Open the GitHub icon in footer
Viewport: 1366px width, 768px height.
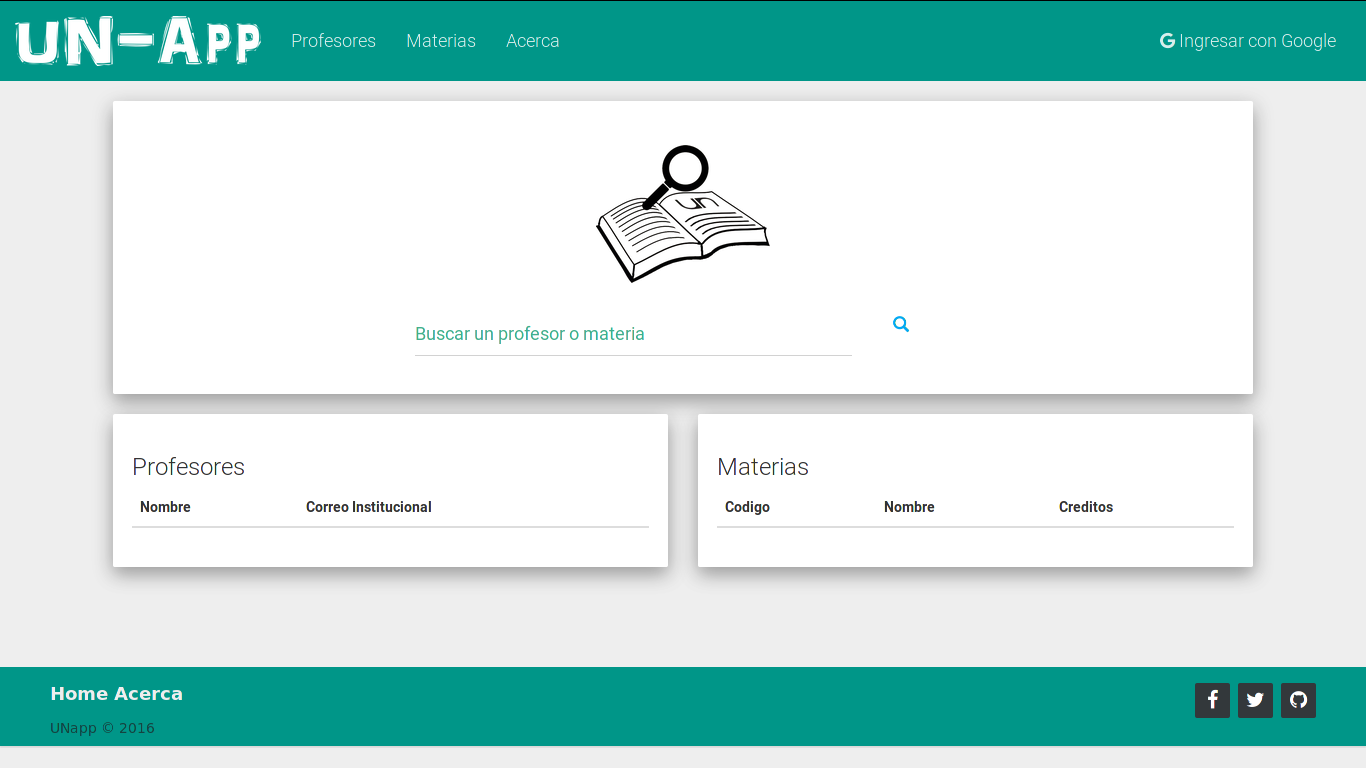coord(1298,700)
